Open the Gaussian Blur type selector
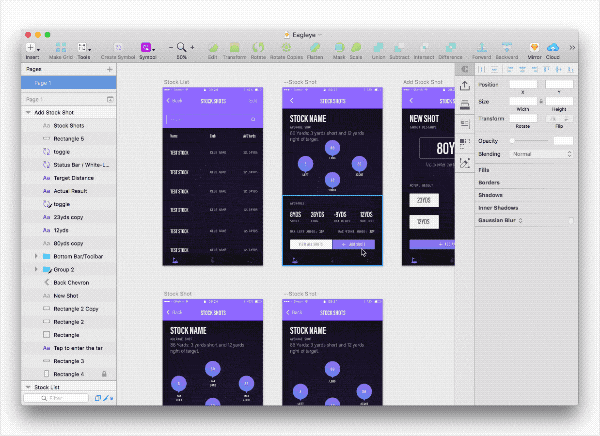The width and height of the screenshot is (600, 436). [520, 220]
